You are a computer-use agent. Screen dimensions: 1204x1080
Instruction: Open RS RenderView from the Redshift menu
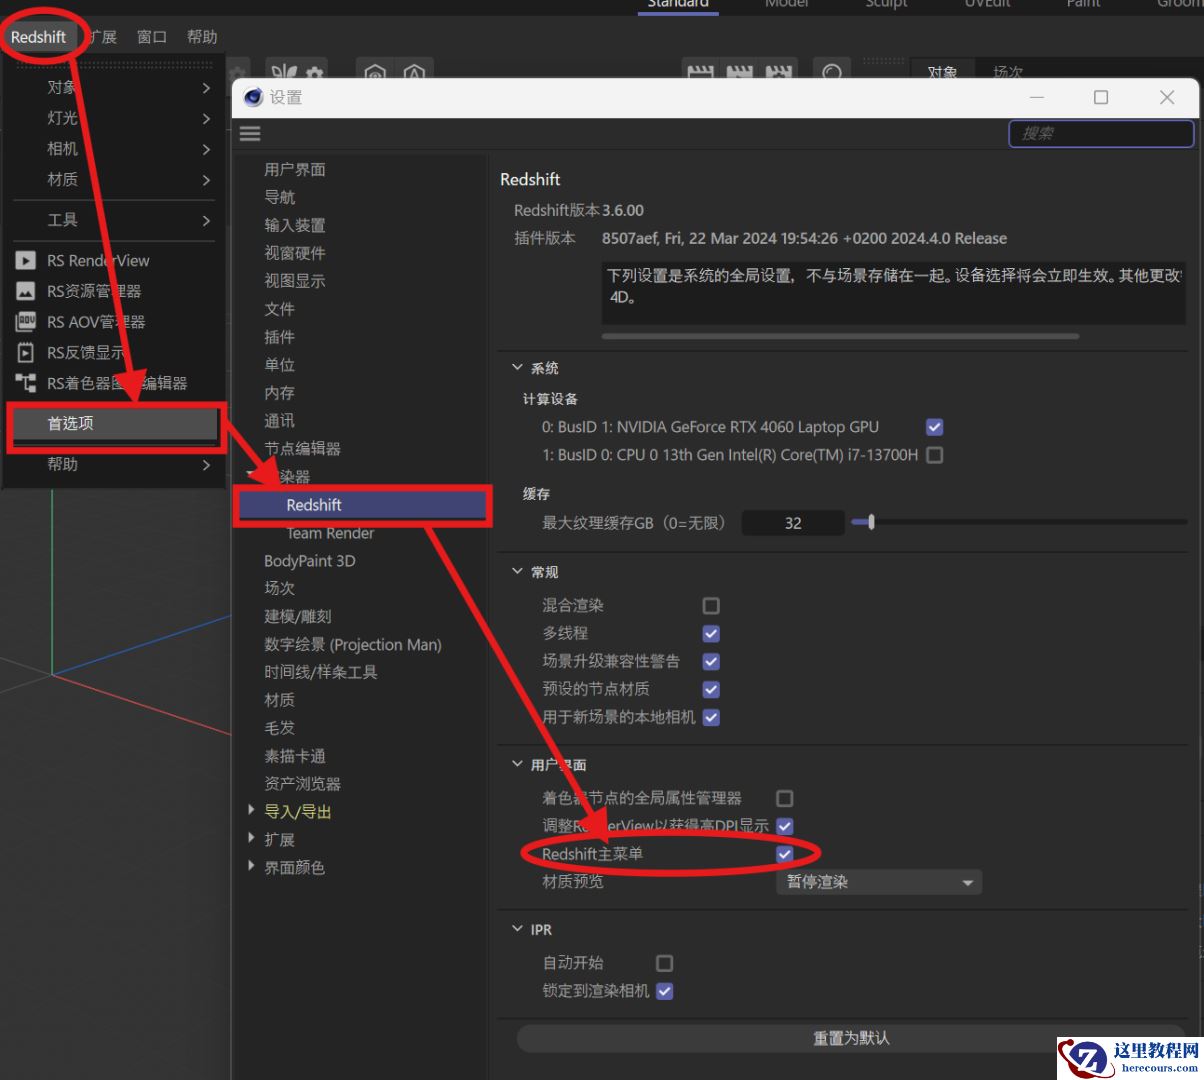pyautogui.click(x=95, y=260)
